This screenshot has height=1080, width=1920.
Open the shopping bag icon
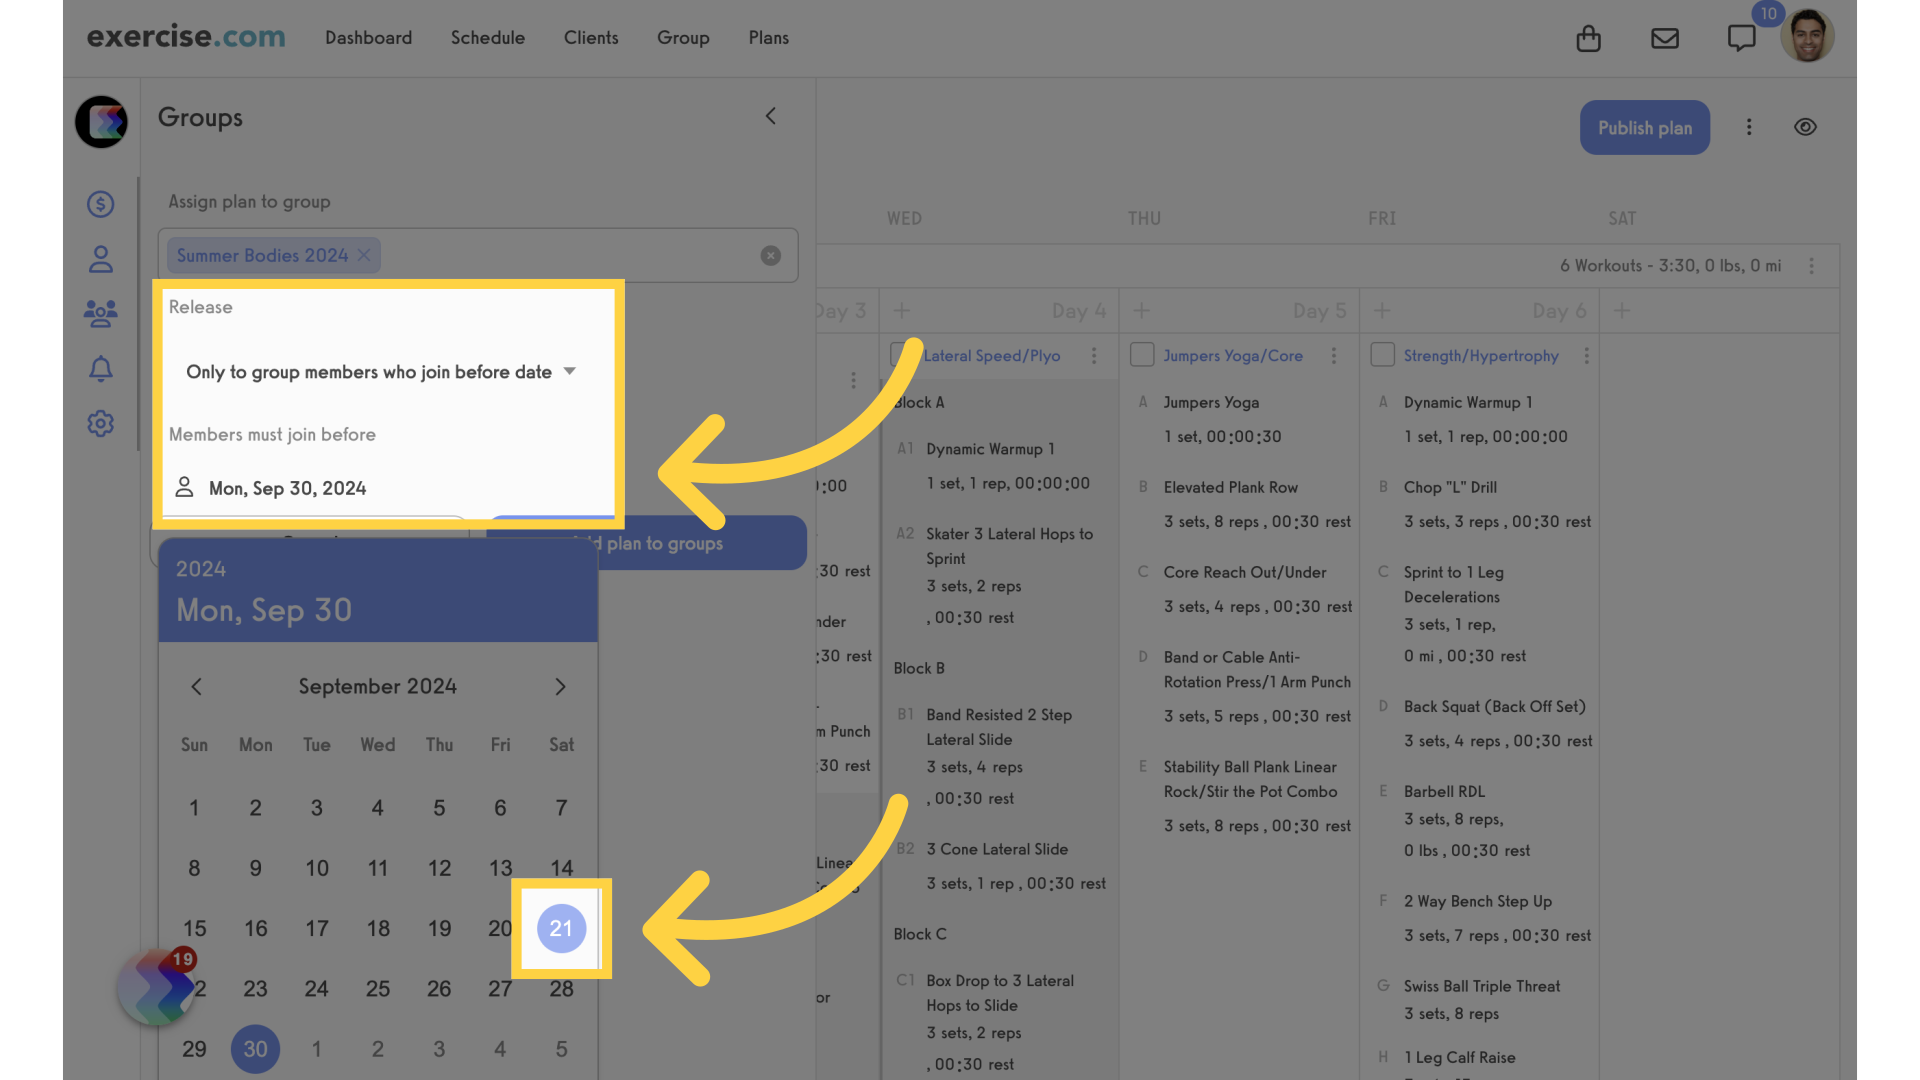1588,38
